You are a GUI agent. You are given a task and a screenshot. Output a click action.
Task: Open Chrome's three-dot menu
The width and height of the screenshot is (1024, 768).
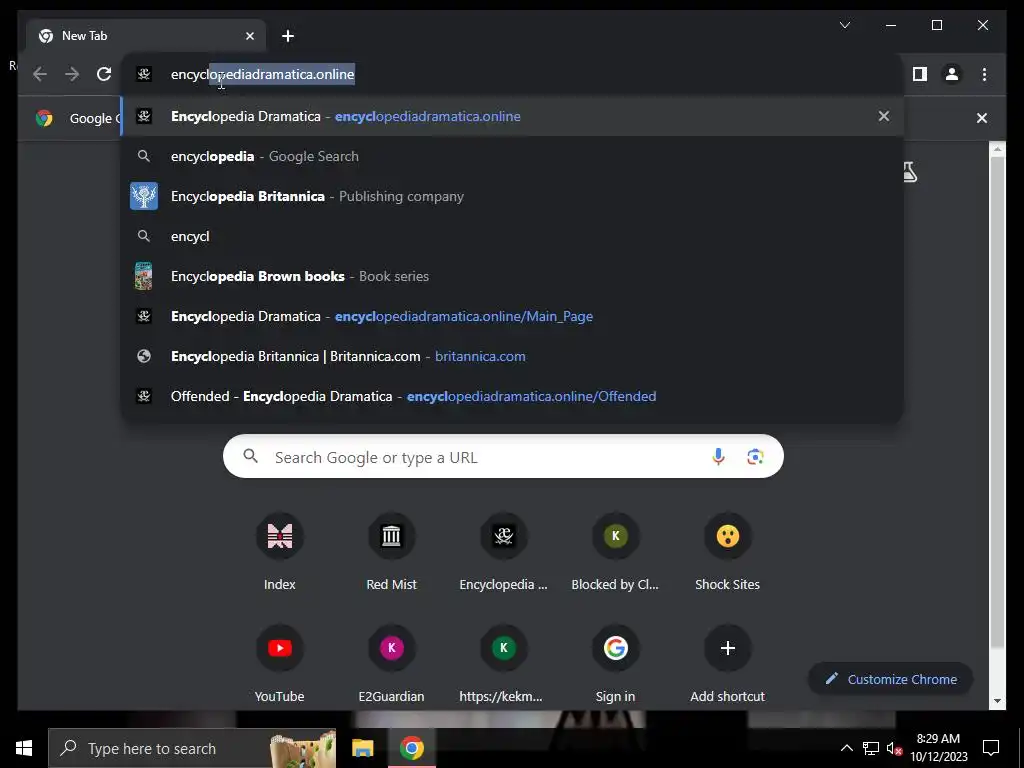[x=984, y=74]
